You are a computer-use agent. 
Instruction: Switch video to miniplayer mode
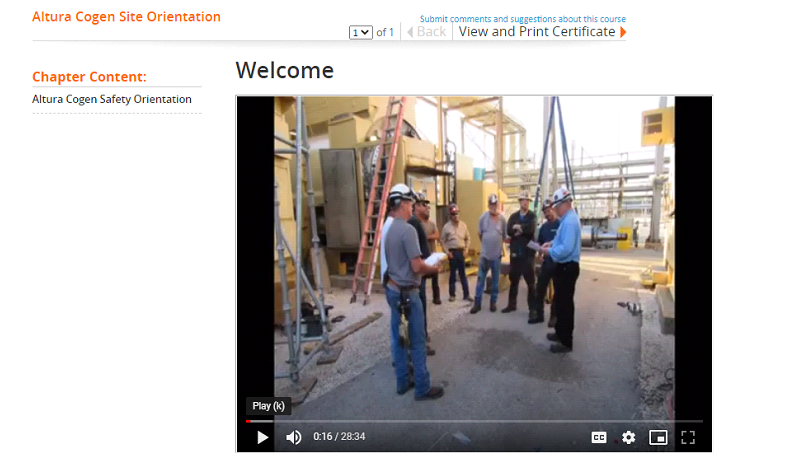(658, 437)
